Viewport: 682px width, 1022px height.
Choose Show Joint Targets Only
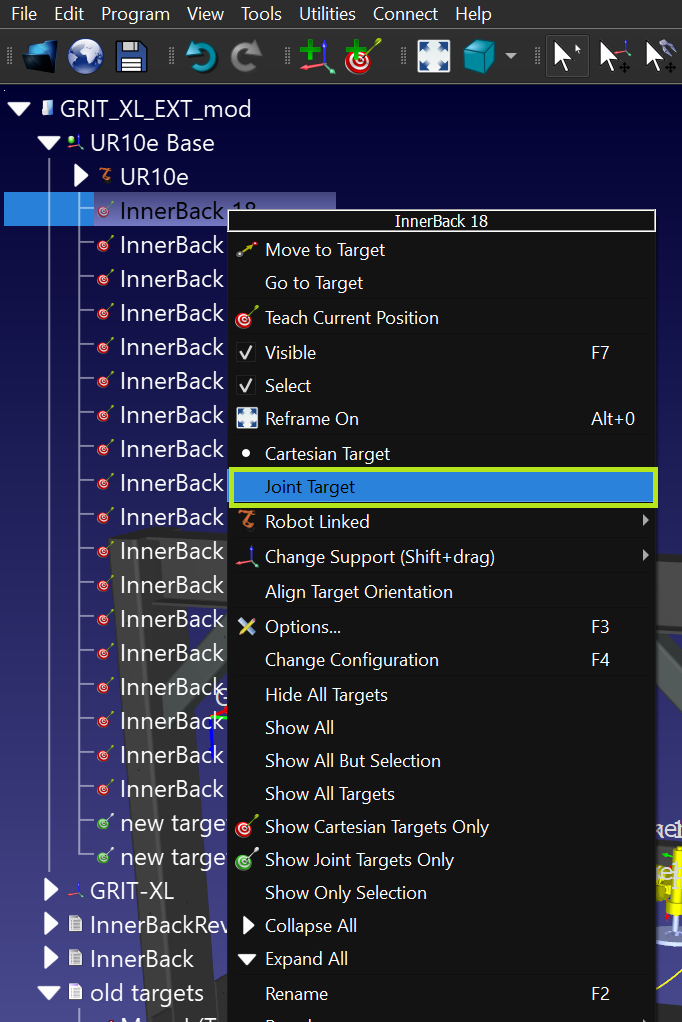click(x=359, y=860)
